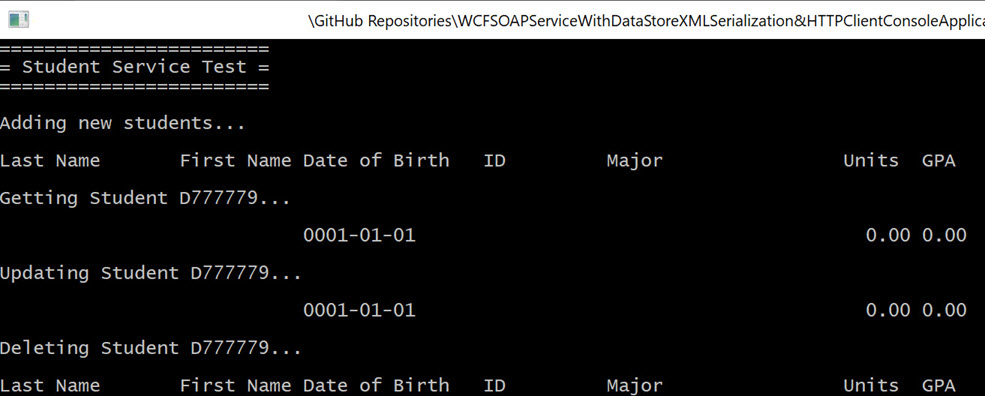Click First Name header below Adding new students
985x396 pixels.
[x=236, y=161]
